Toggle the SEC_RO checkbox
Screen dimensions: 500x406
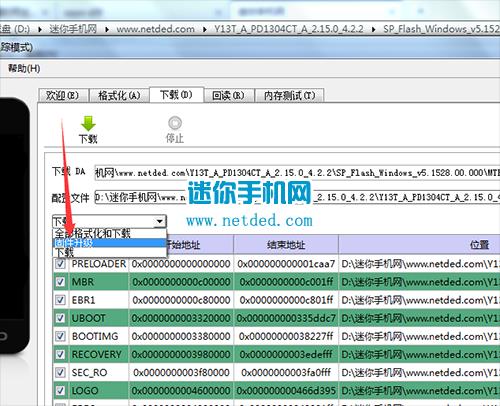point(60,372)
